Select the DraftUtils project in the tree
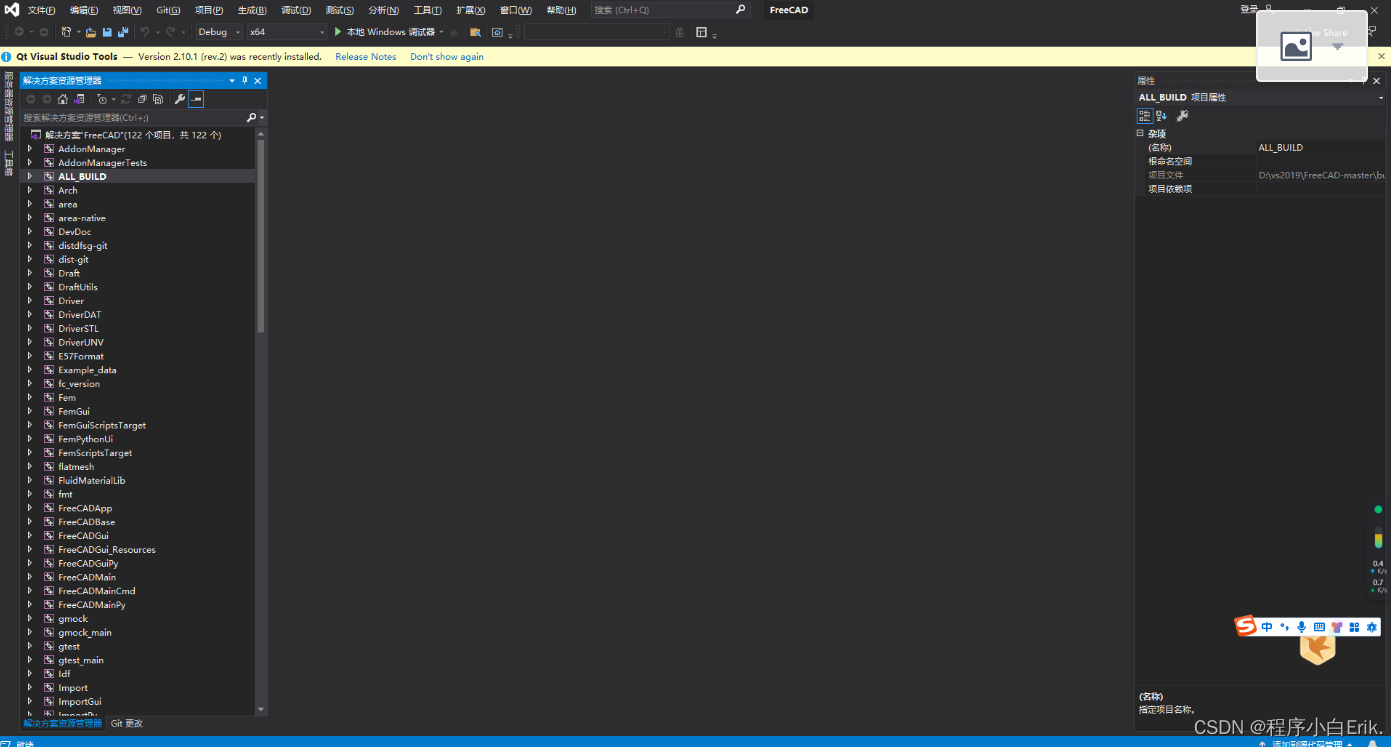Viewport: 1399px width, 747px height. point(78,287)
